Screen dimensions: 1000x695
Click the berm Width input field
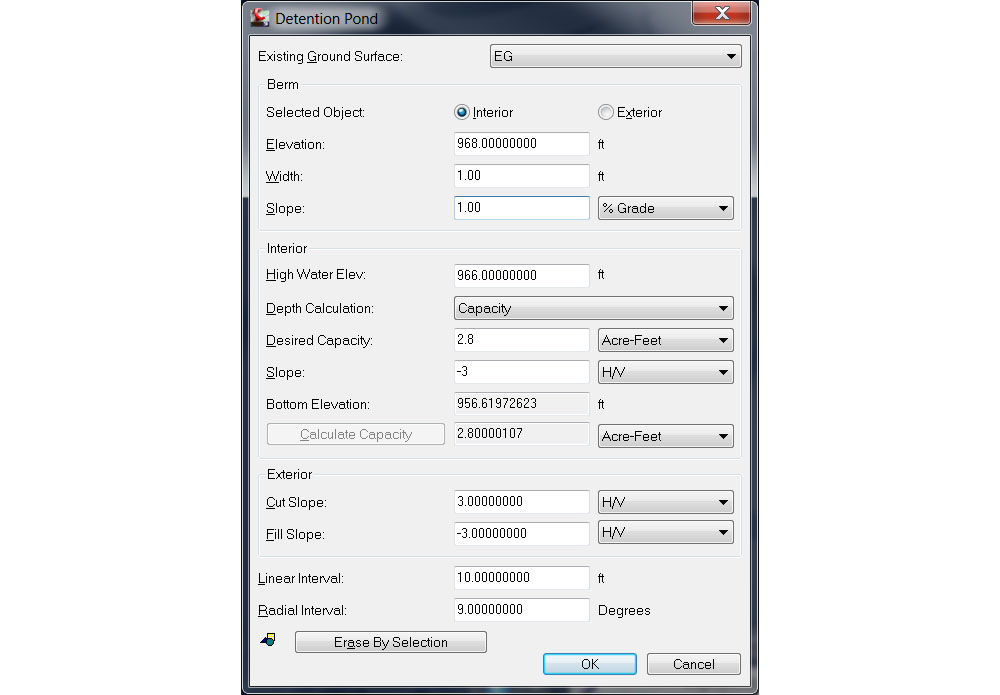pyautogui.click(x=521, y=176)
